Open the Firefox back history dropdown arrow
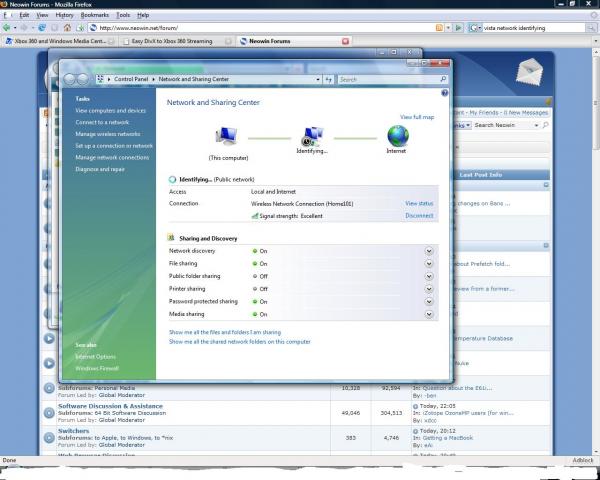Image resolution: width=600 pixels, height=480 pixels. [x=15, y=28]
